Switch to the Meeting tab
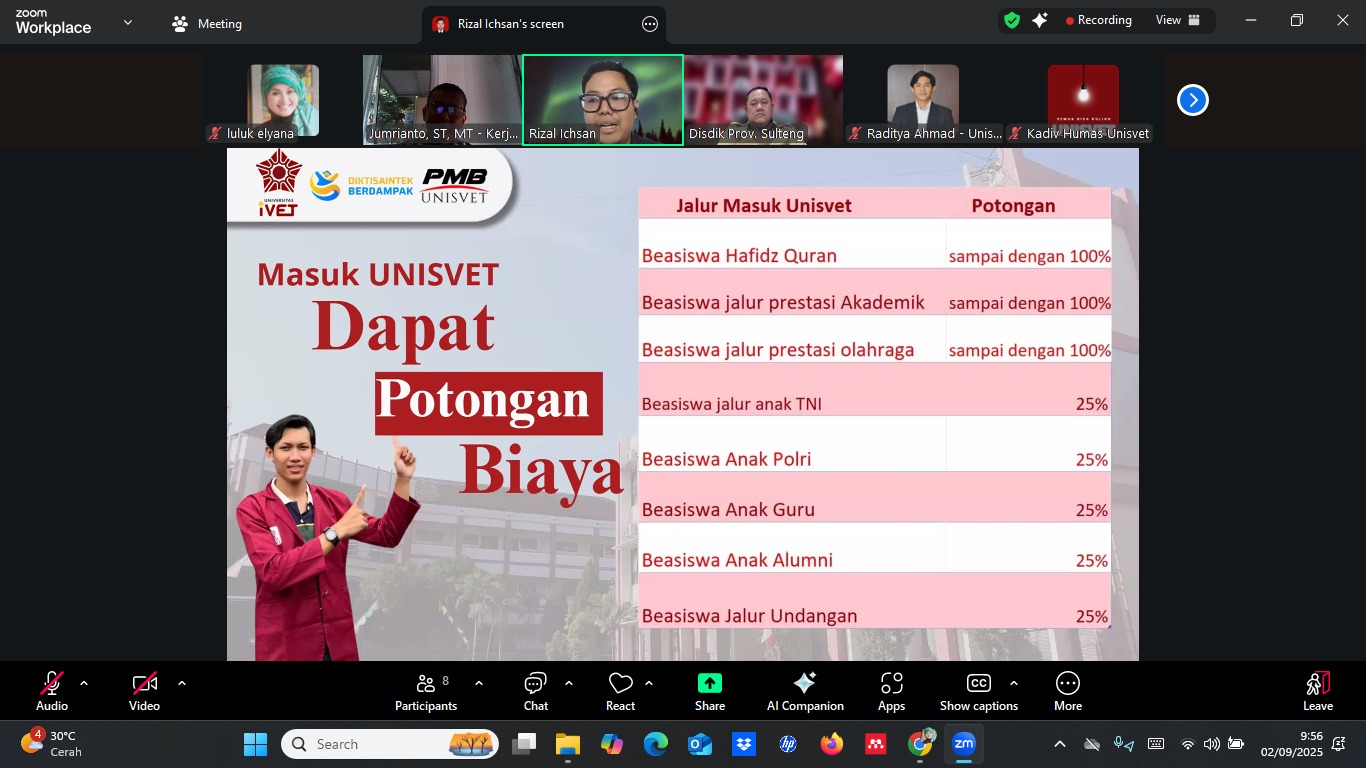Screen dimensions: 1366x768 pos(207,24)
